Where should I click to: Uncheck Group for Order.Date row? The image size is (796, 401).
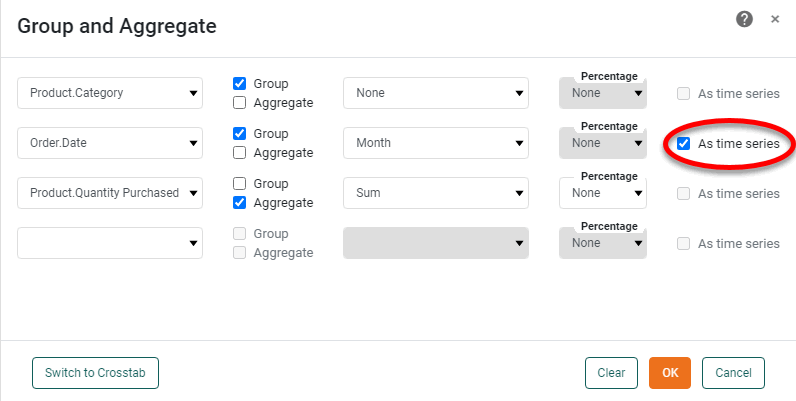tap(240, 134)
